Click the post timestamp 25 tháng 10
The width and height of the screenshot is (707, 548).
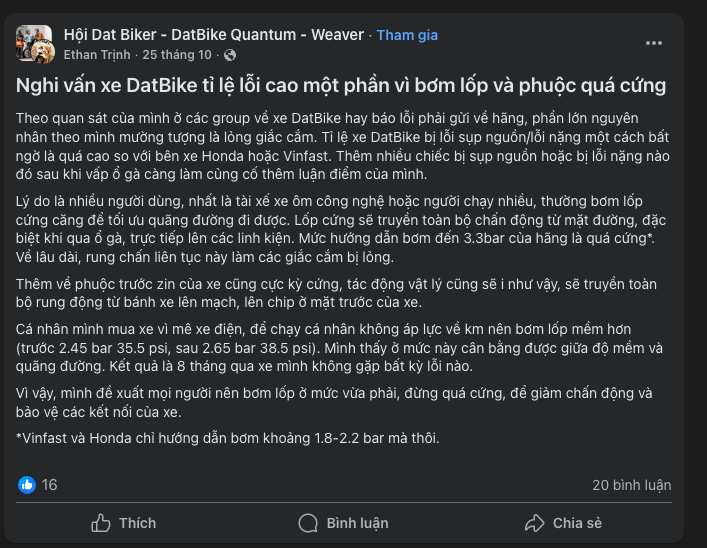[x=177, y=54]
